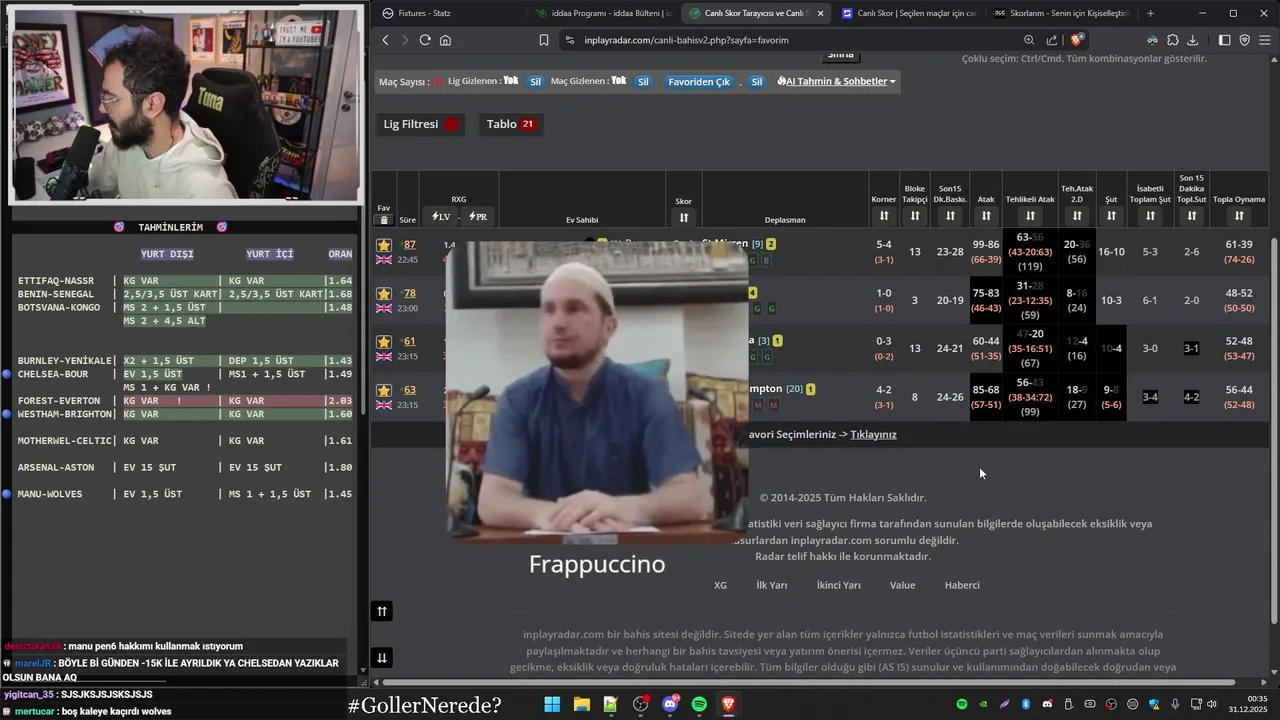Viewport: 1280px width, 720px height.
Task: Bookmark this page with the bookmark icon
Action: pyautogui.click(x=544, y=40)
